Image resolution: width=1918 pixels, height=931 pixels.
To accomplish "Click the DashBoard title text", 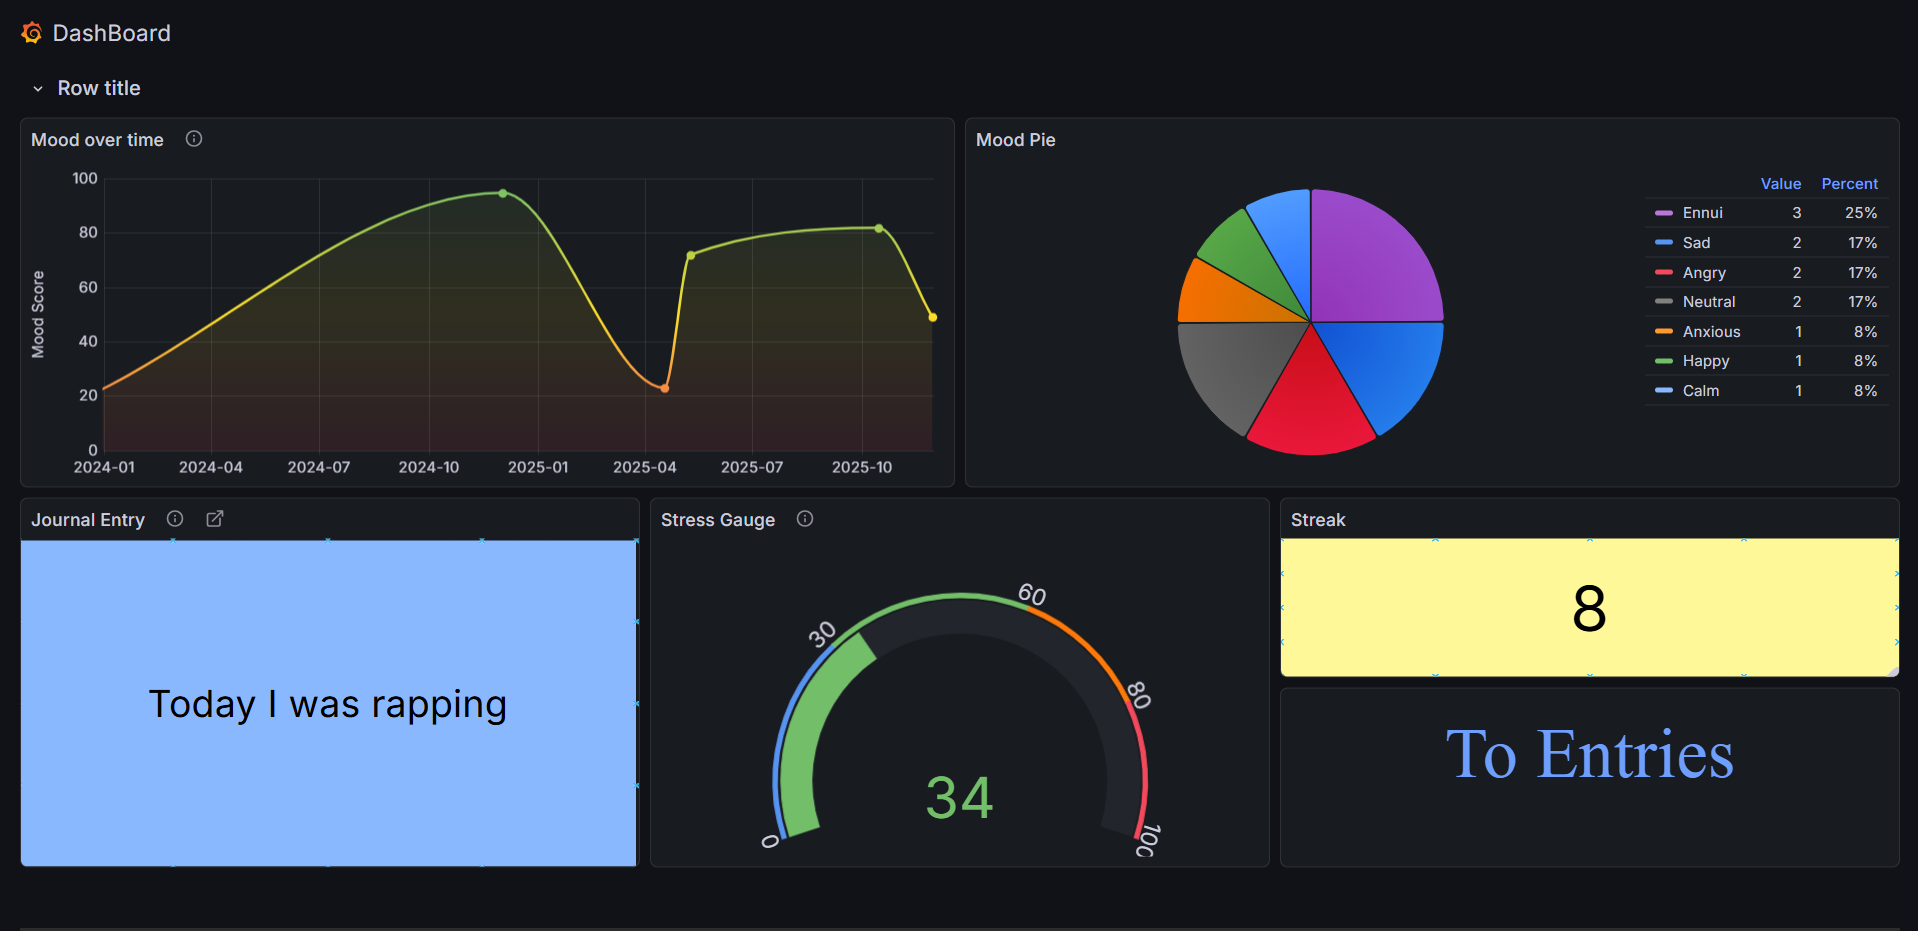I will click(x=111, y=33).
